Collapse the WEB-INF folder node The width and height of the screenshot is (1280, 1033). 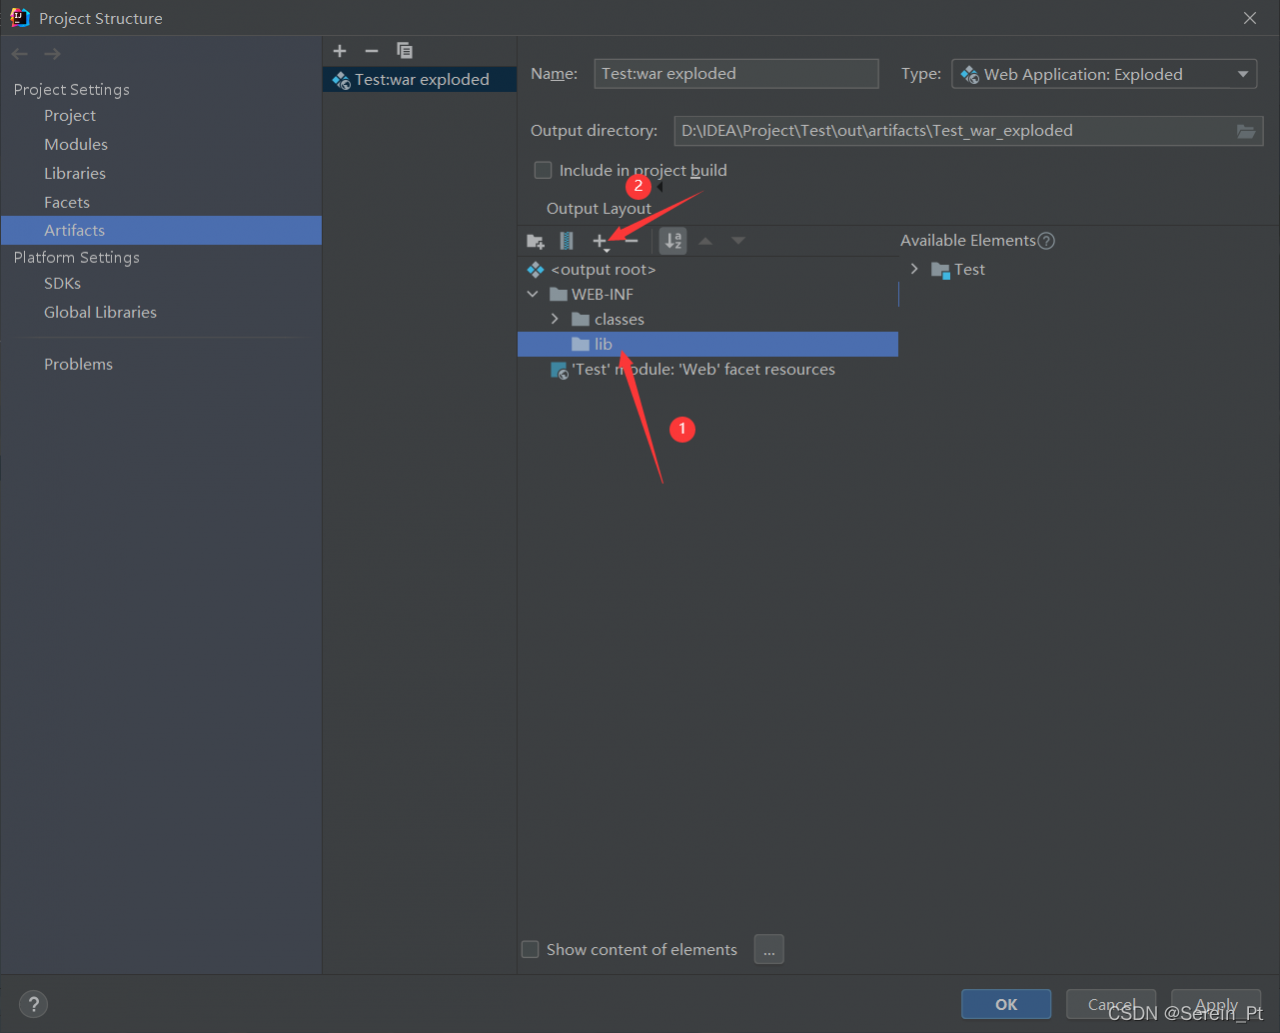pos(533,294)
